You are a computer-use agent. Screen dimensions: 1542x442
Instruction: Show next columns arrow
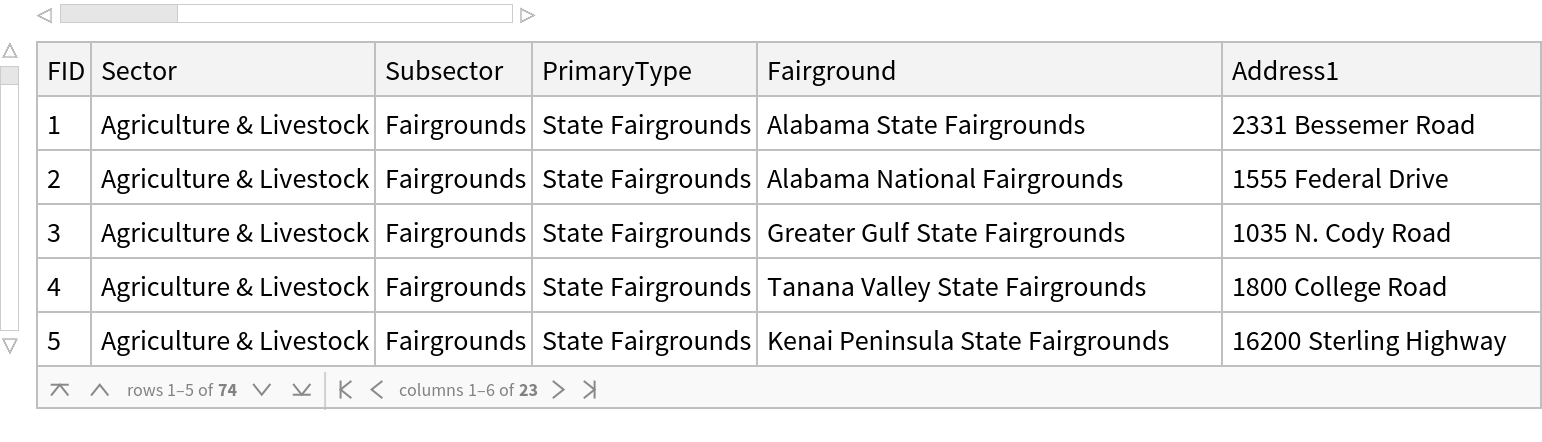(559, 390)
